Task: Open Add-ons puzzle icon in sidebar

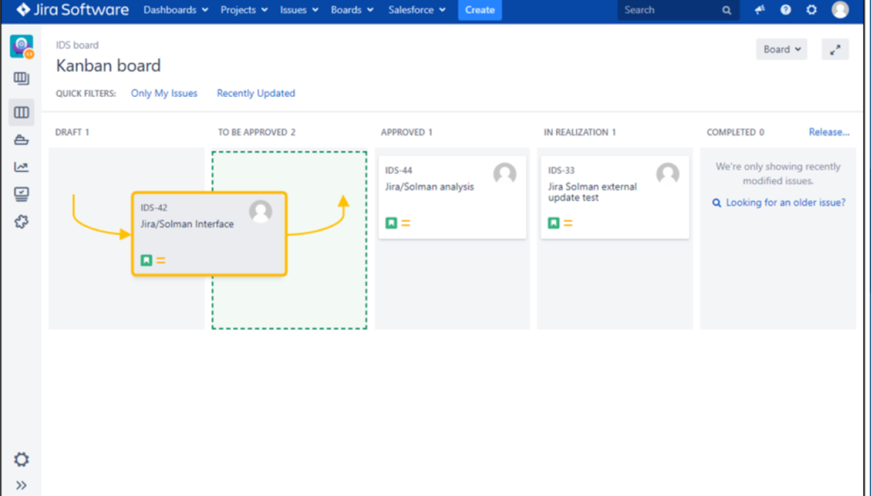Action: (x=21, y=221)
